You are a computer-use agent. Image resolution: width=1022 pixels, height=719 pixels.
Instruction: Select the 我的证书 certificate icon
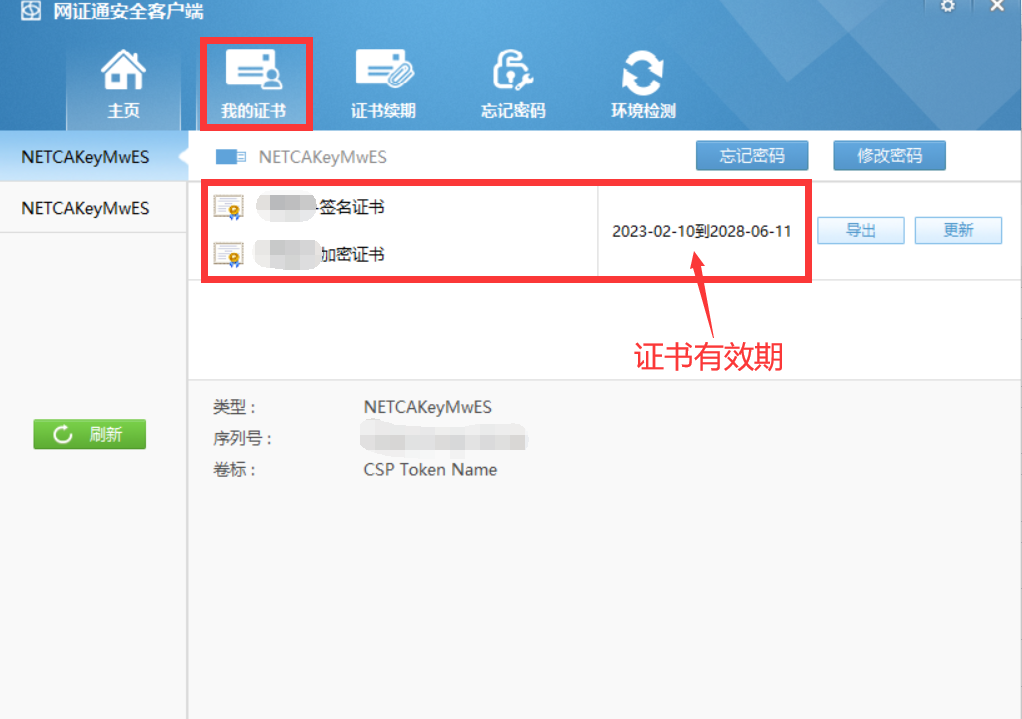point(254,69)
